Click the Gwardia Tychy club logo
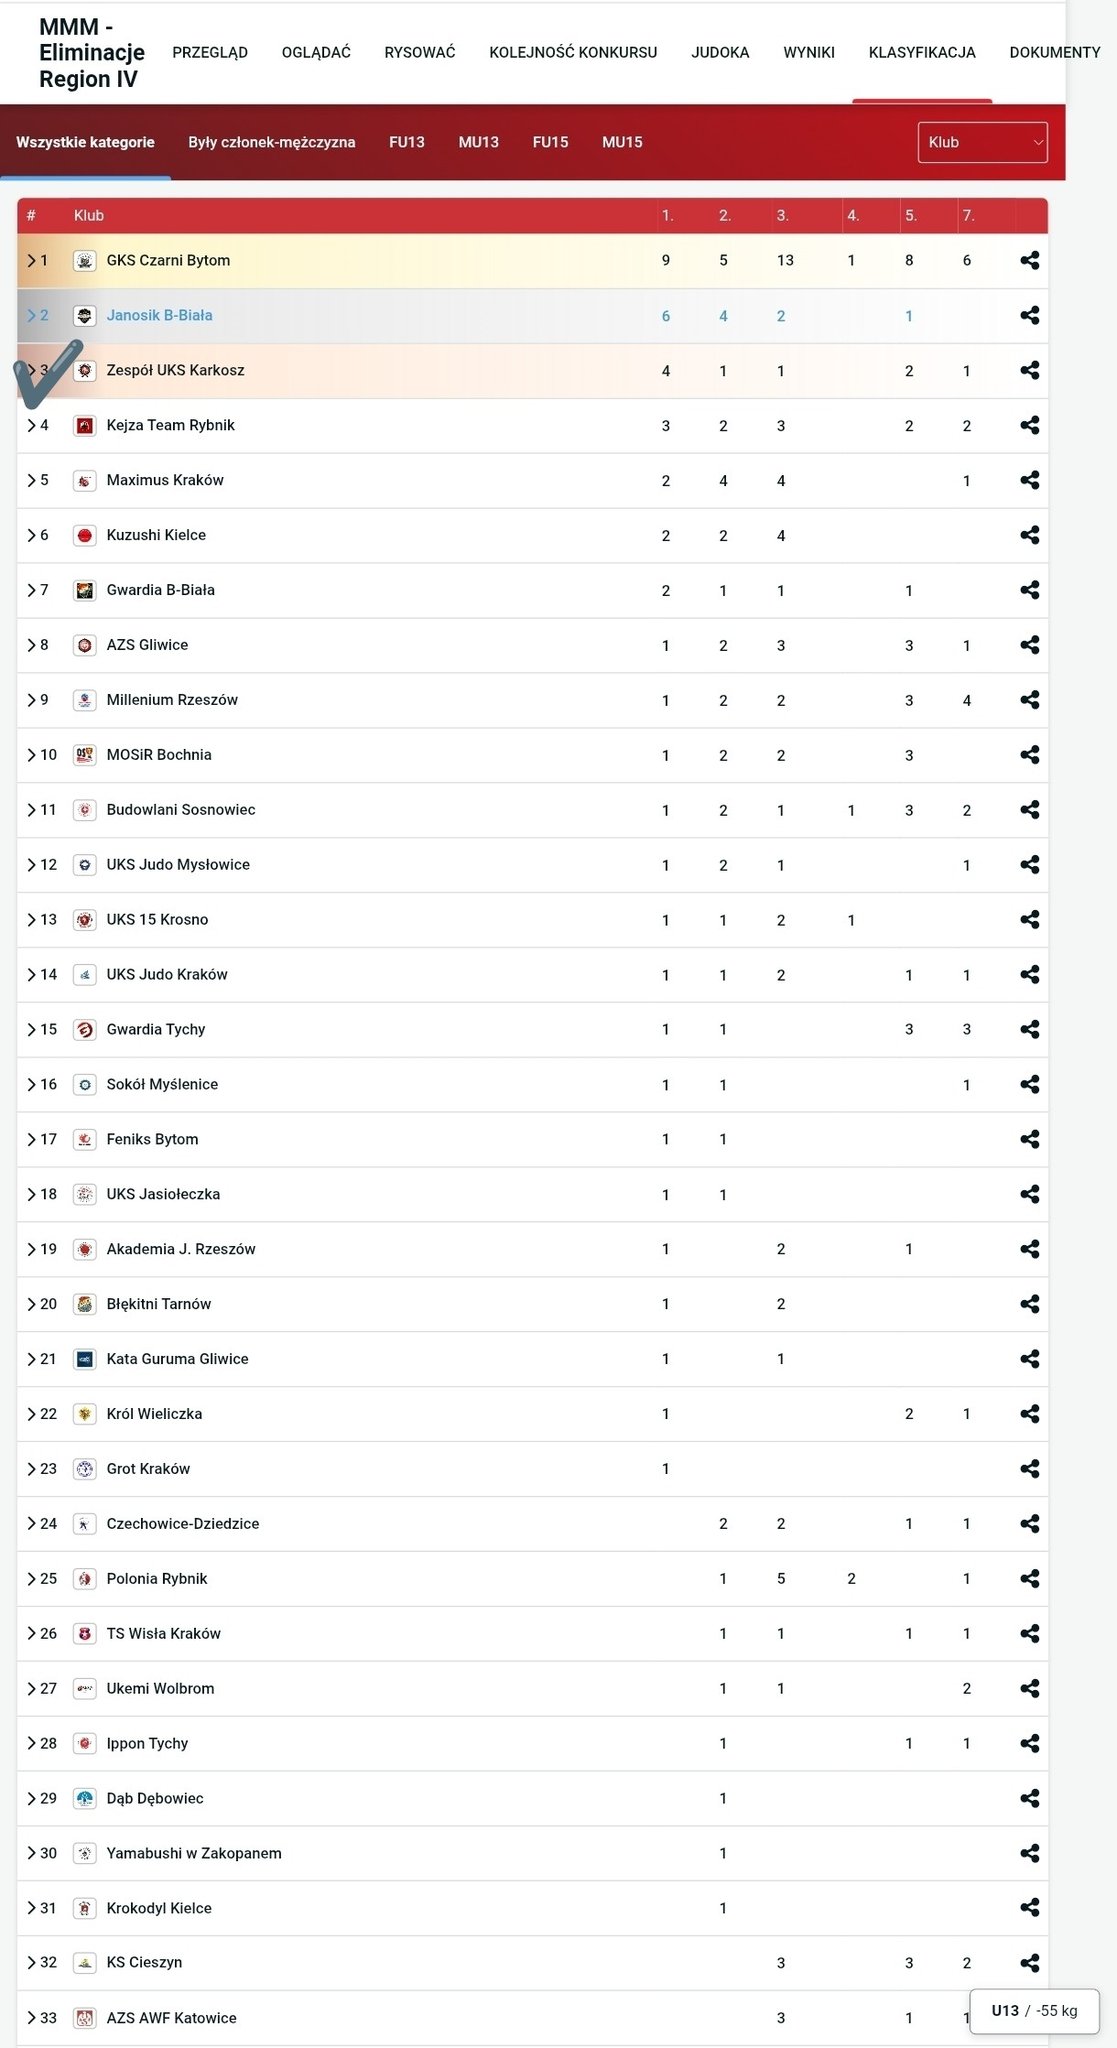Image resolution: width=1117 pixels, height=2048 pixels. (x=85, y=1030)
